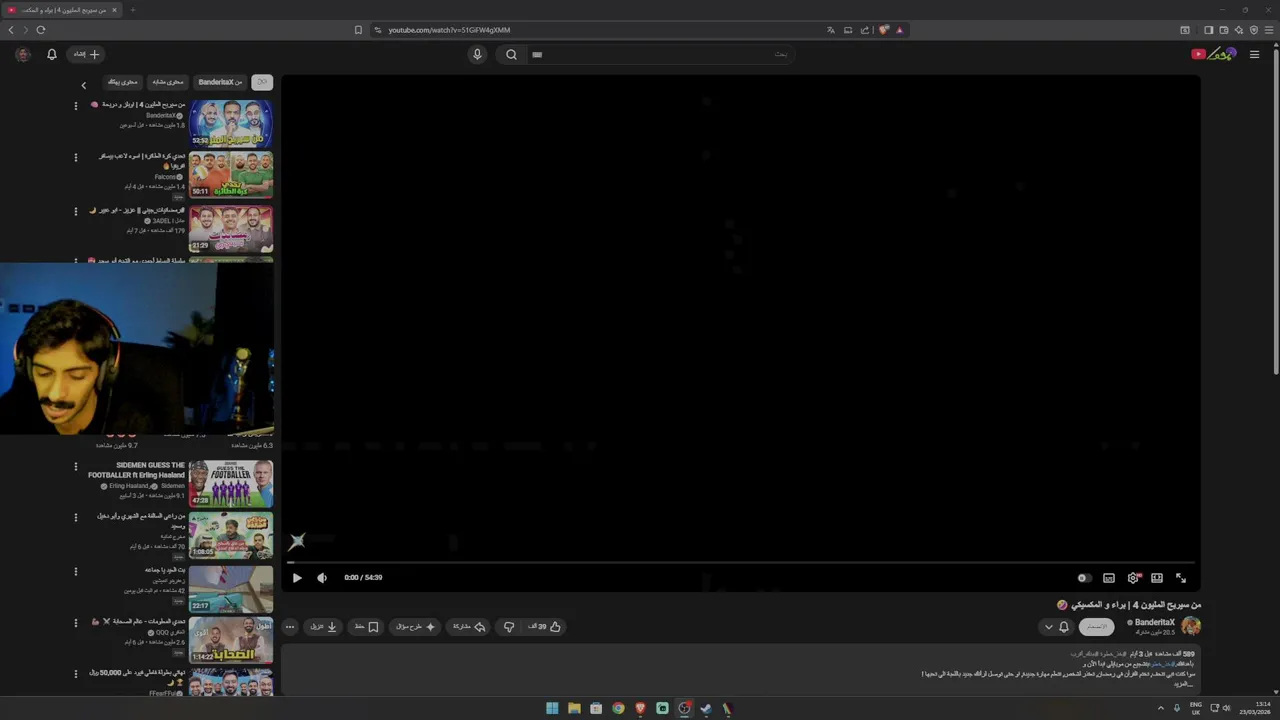Image resolution: width=1280 pixels, height=720 pixels.
Task: Open the Windows Start button in the taskbar
Action: click(x=552, y=708)
